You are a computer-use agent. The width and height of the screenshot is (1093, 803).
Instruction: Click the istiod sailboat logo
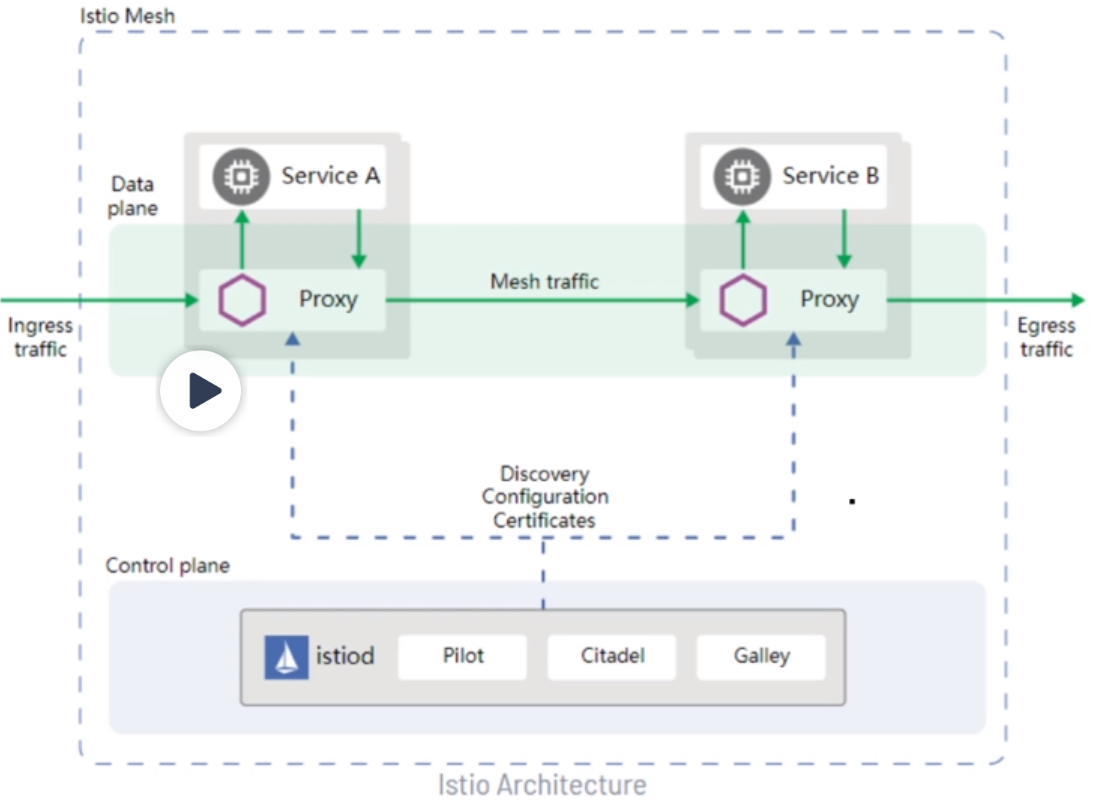click(x=286, y=657)
